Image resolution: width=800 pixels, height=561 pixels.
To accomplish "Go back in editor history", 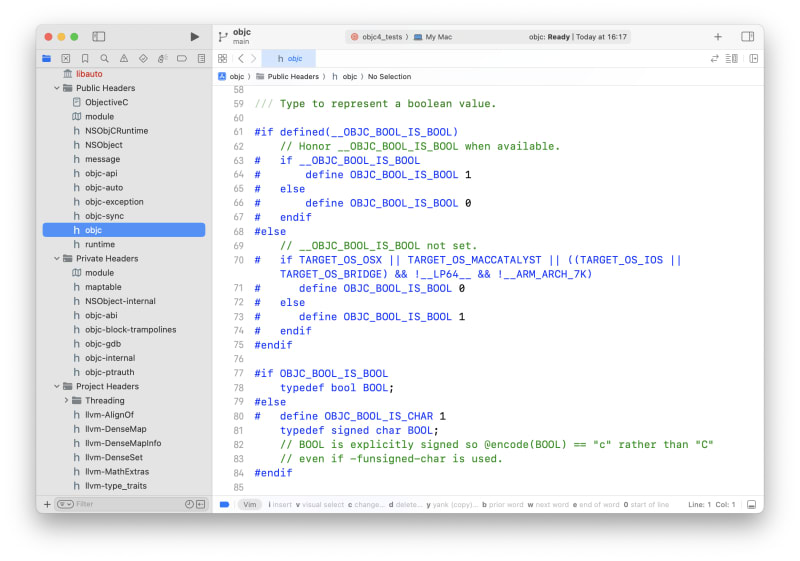I will (x=241, y=59).
